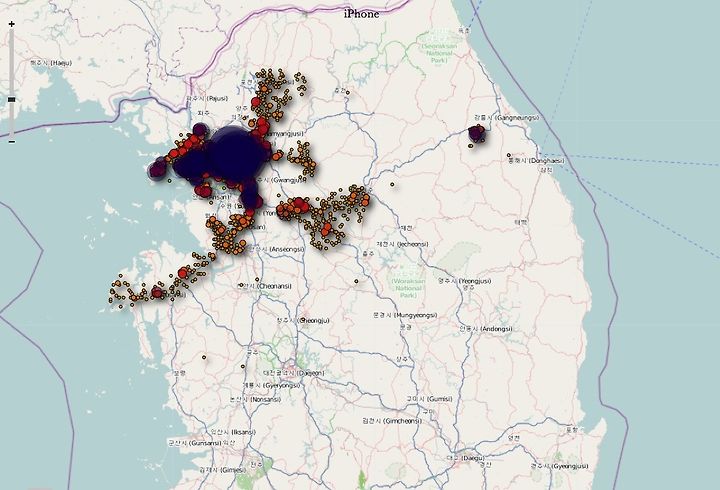Click the Woraksan National Park label
Image resolution: width=720 pixels, height=490 pixels.
click(408, 288)
